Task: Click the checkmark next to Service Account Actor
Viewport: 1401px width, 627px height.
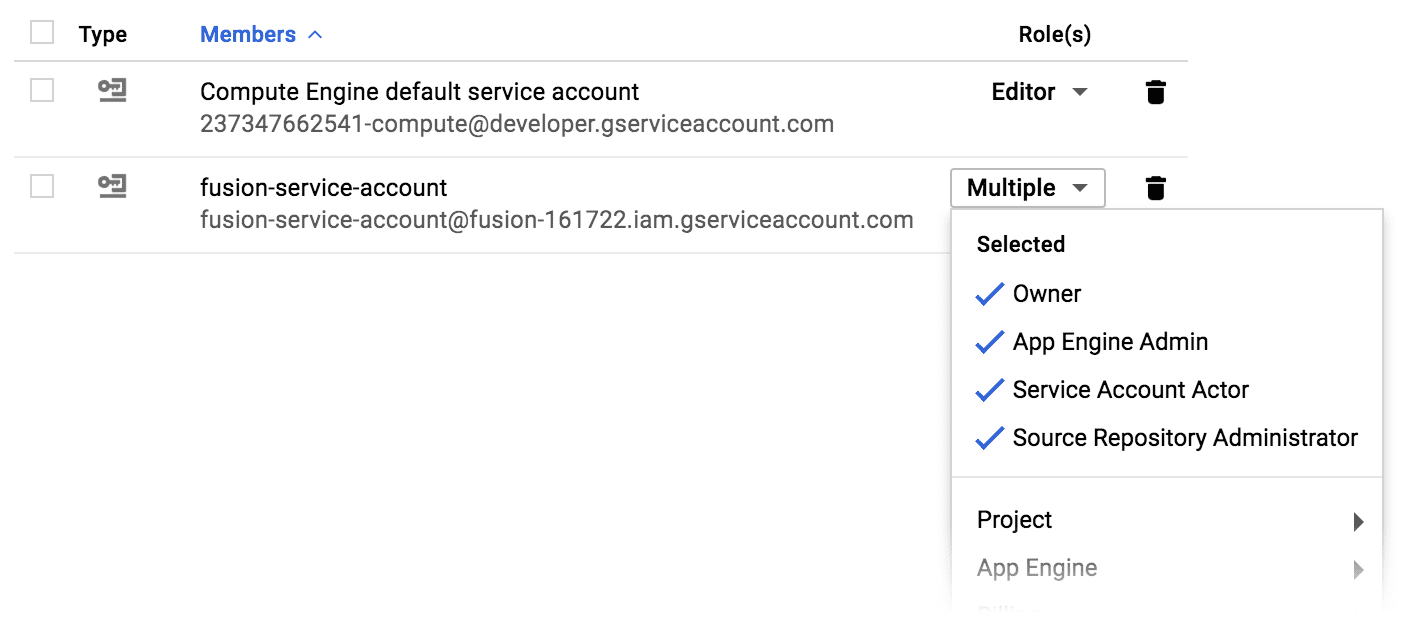Action: click(988, 389)
